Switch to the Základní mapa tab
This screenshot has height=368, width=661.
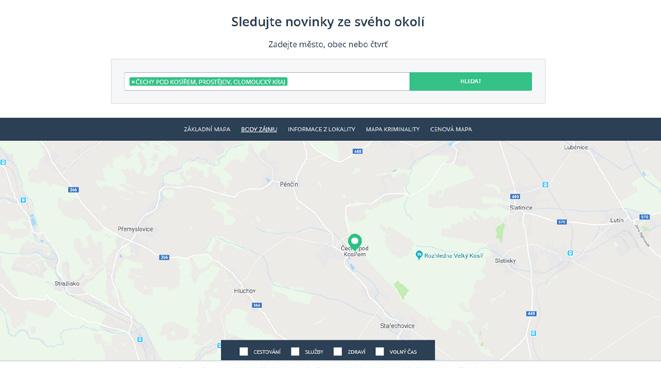point(207,129)
